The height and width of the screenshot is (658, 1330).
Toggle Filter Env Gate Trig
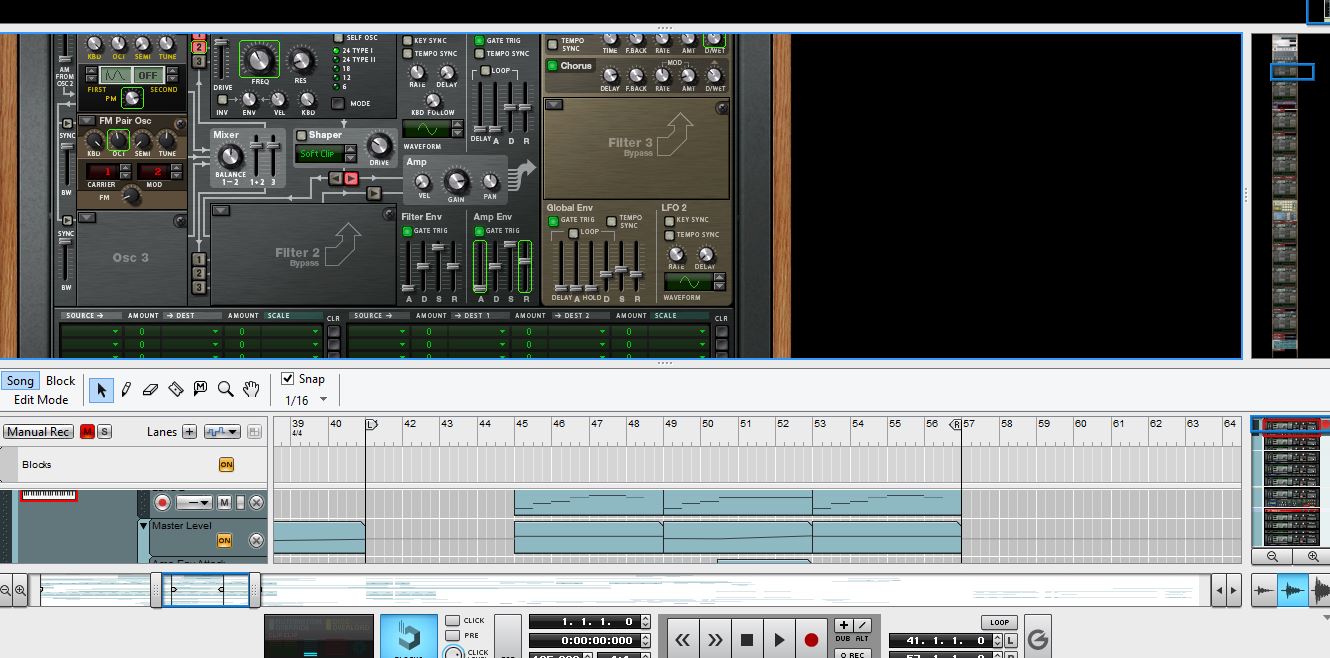(x=407, y=231)
